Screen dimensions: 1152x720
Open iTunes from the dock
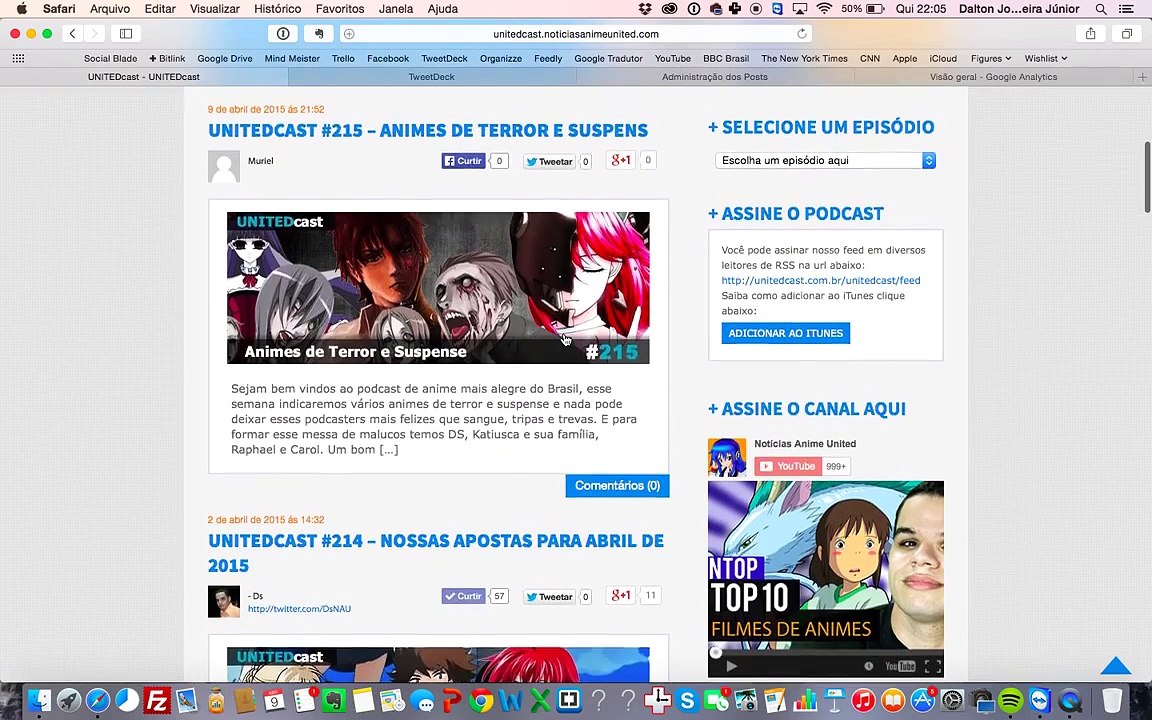click(864, 700)
